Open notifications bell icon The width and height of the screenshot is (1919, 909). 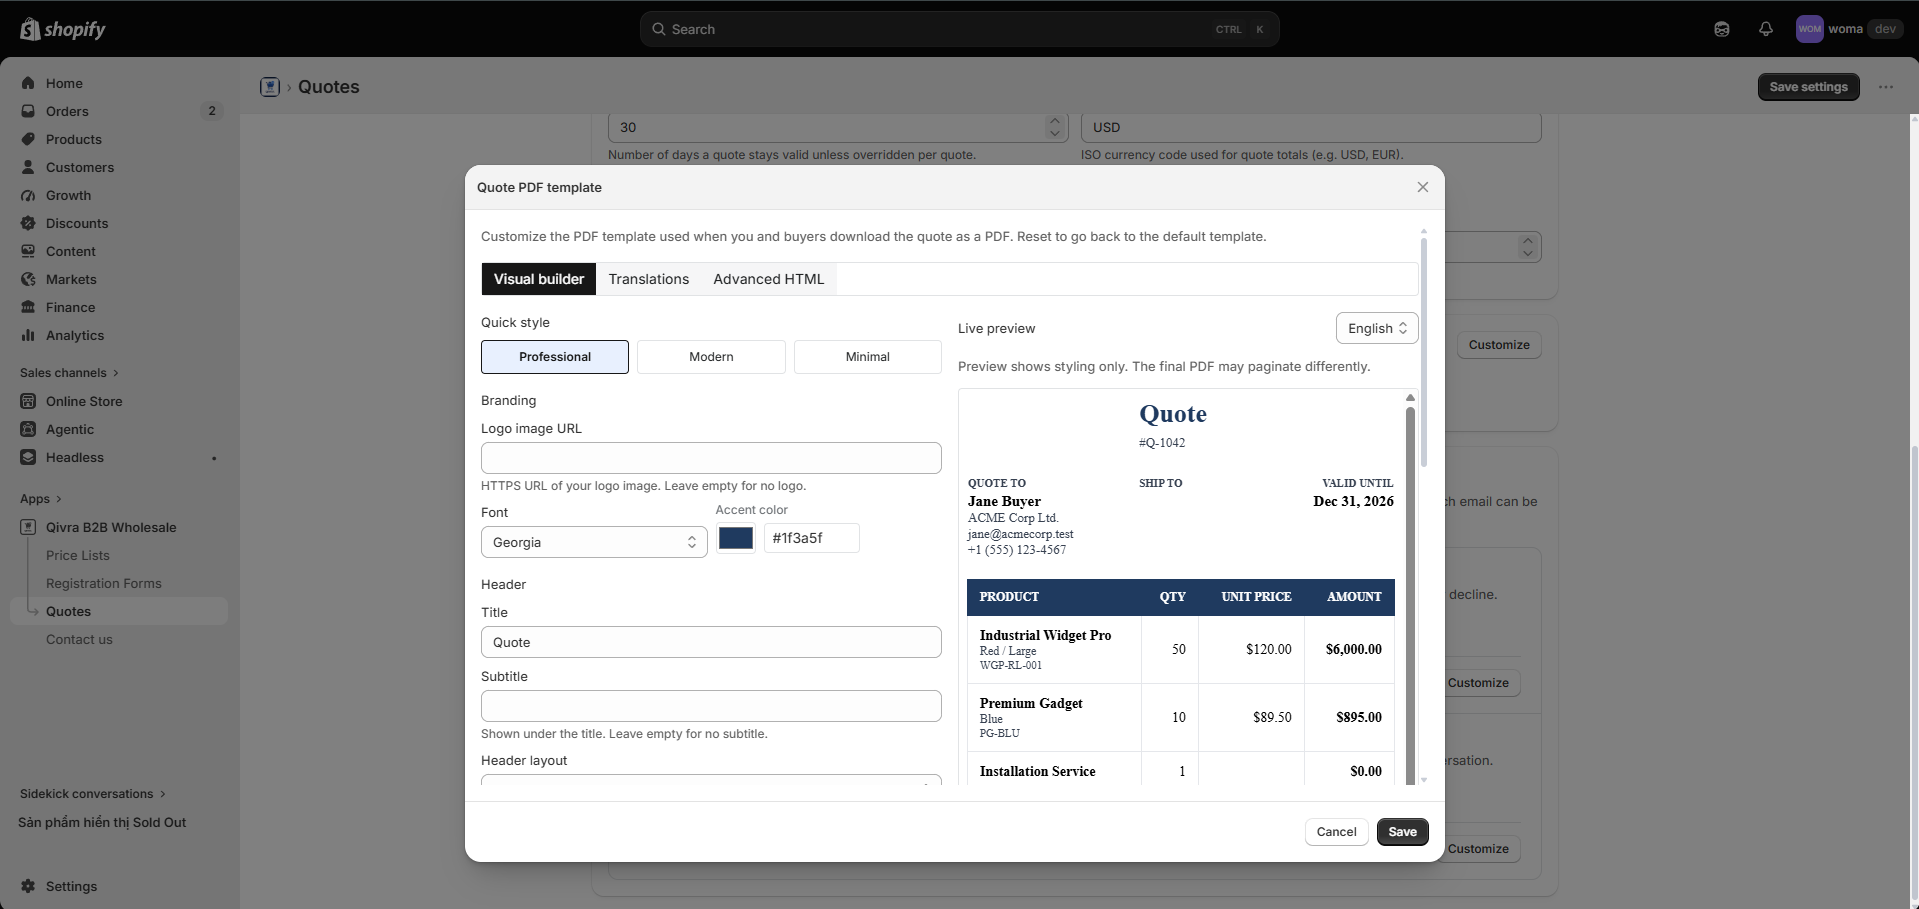pyautogui.click(x=1765, y=29)
